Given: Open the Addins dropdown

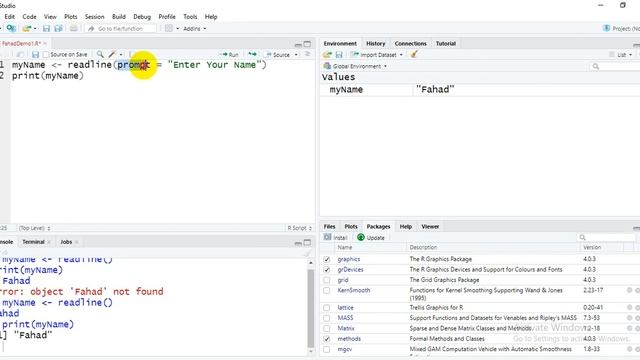Looking at the screenshot, I should pyautogui.click(x=194, y=29).
